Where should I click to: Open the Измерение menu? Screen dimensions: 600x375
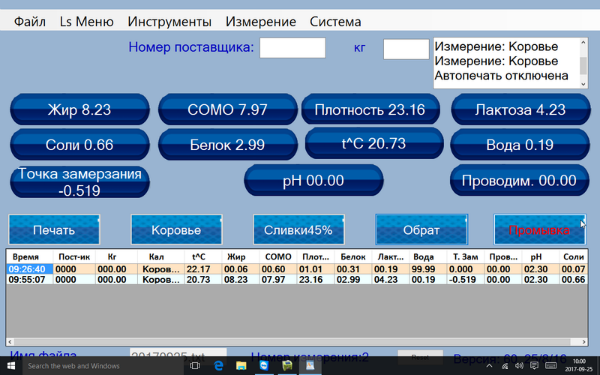point(261,21)
